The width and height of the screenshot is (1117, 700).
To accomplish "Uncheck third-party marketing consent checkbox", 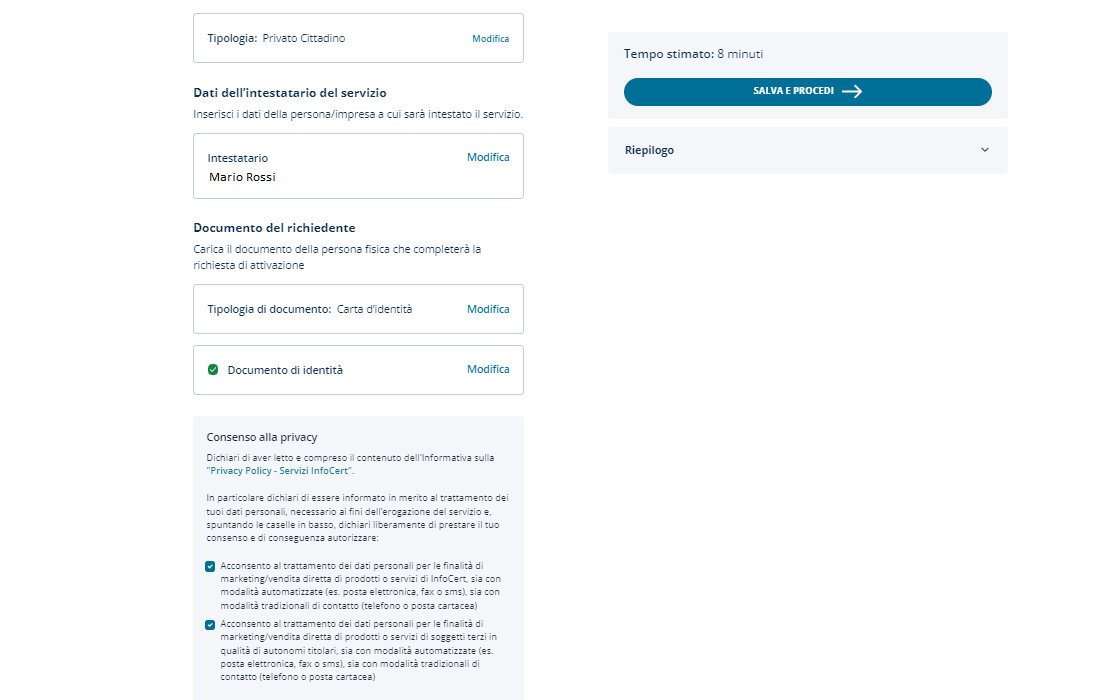I will pyautogui.click(x=210, y=625).
